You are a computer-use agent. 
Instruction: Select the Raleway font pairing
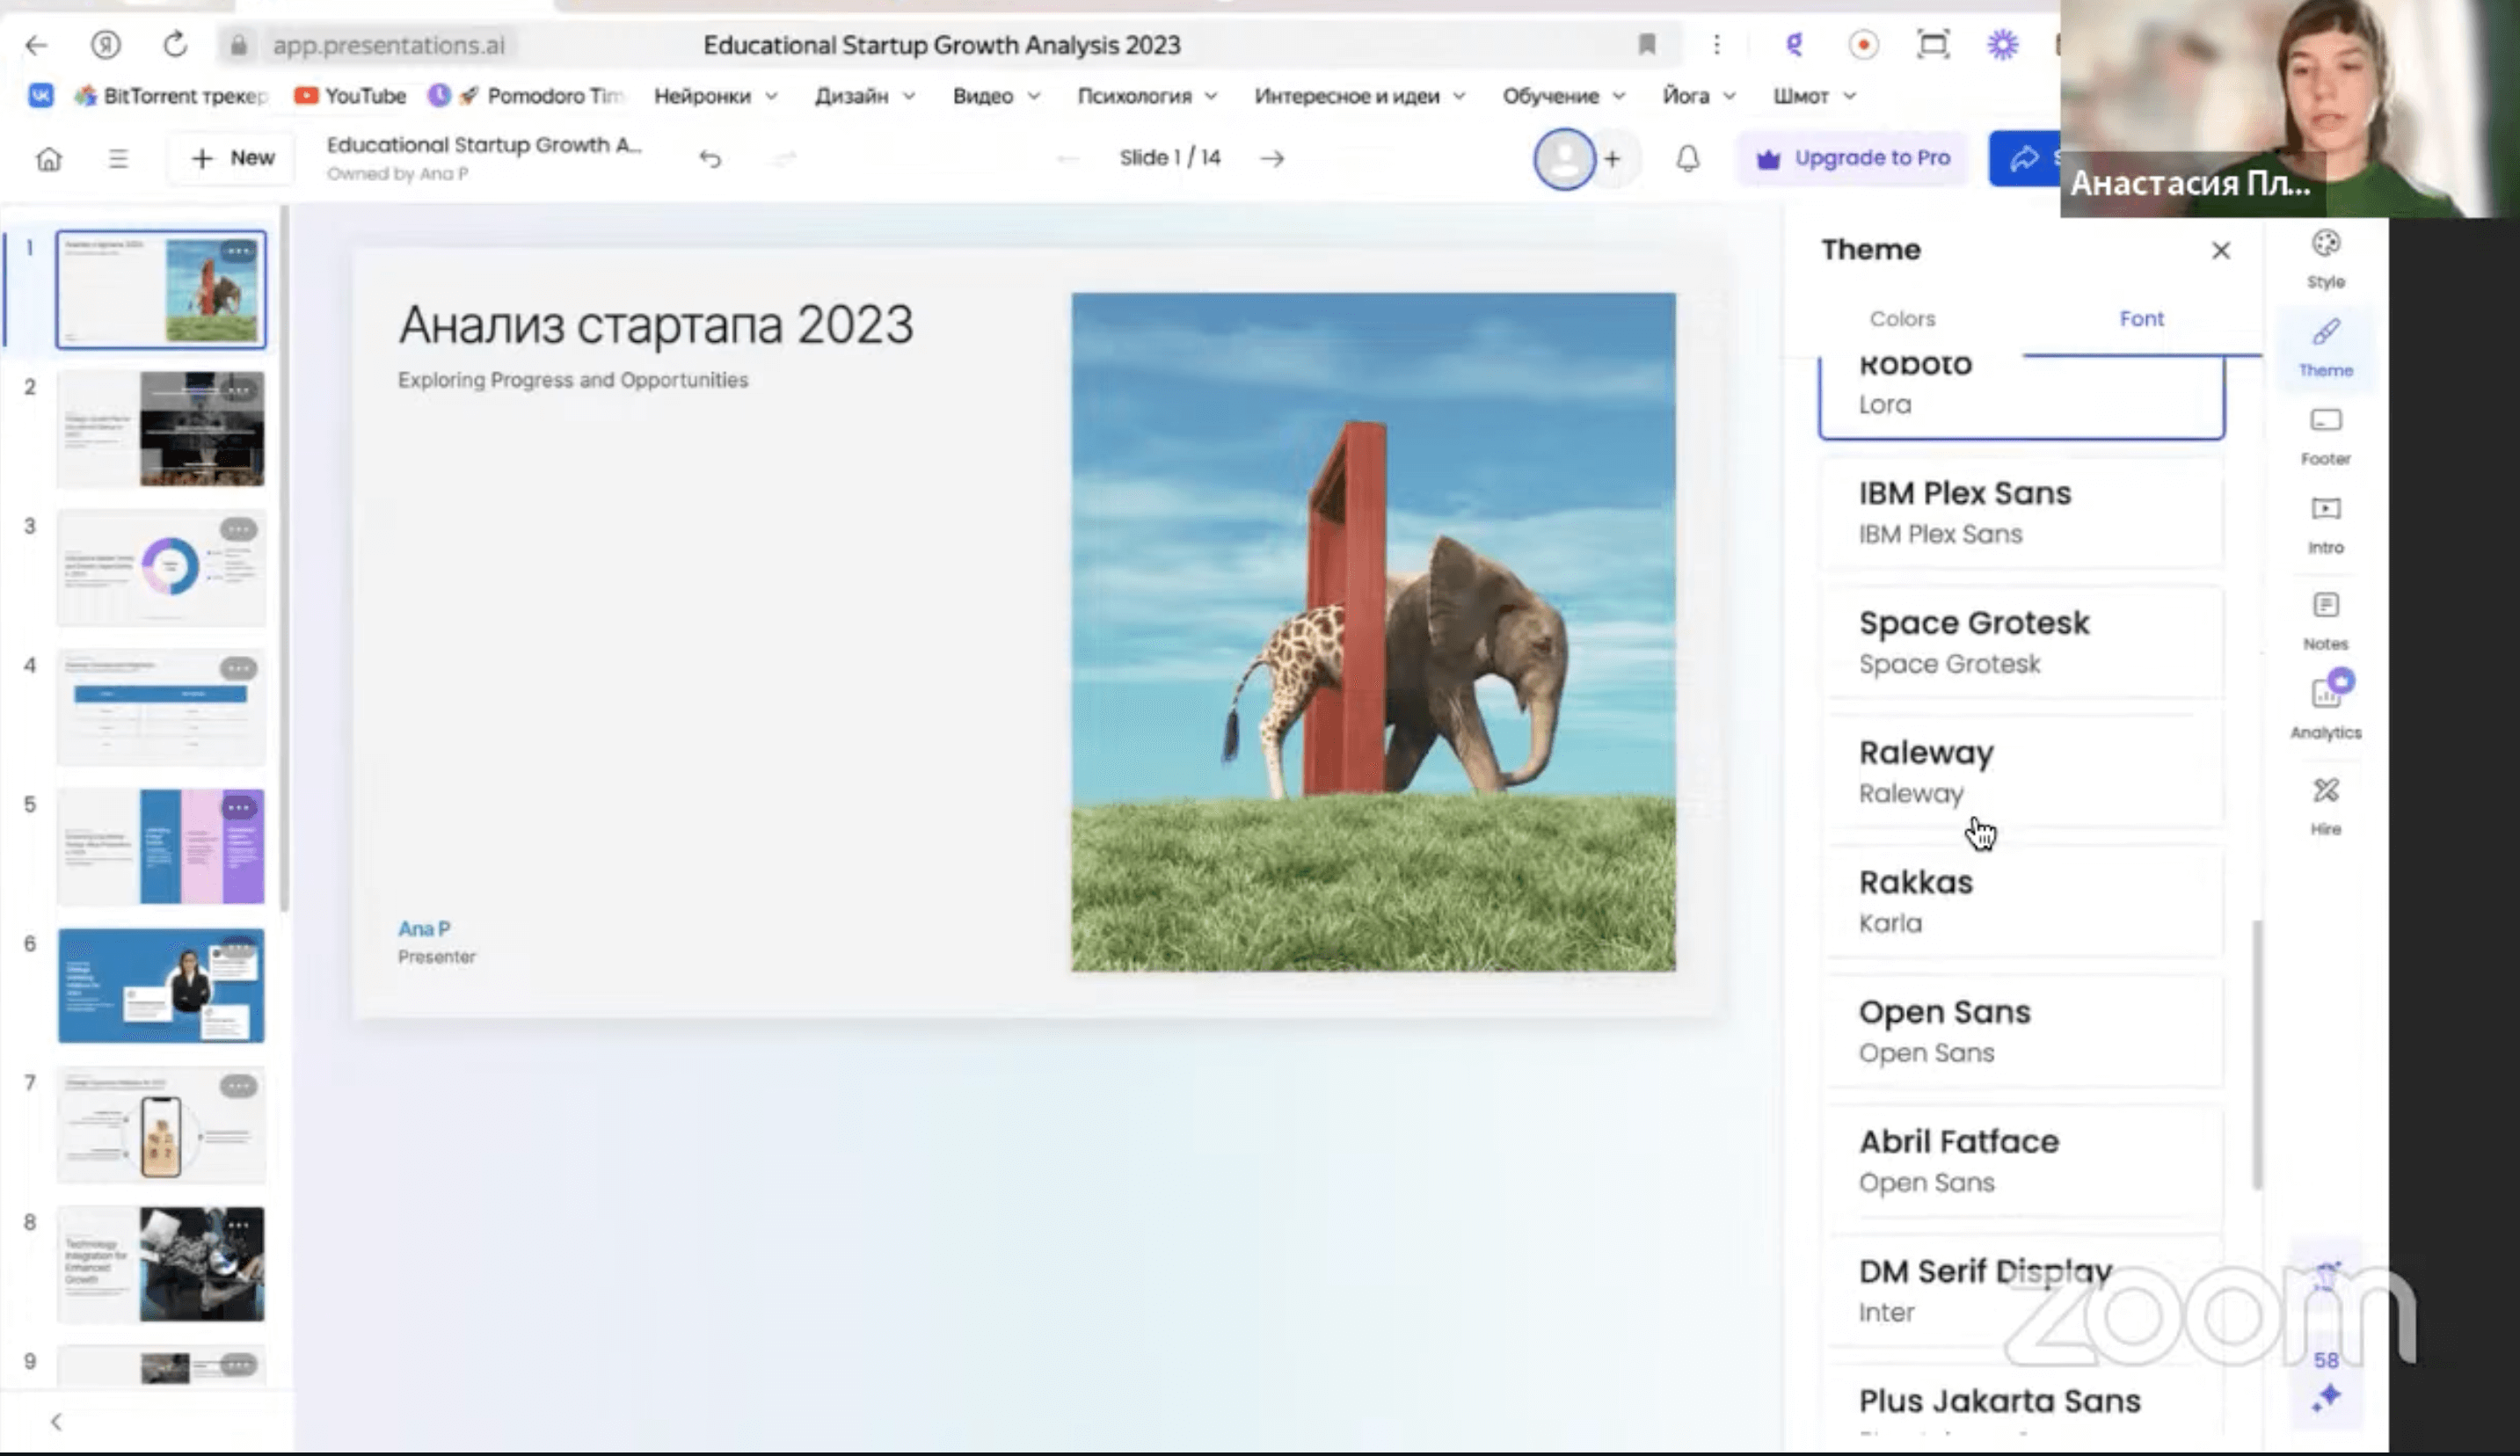[2020, 771]
